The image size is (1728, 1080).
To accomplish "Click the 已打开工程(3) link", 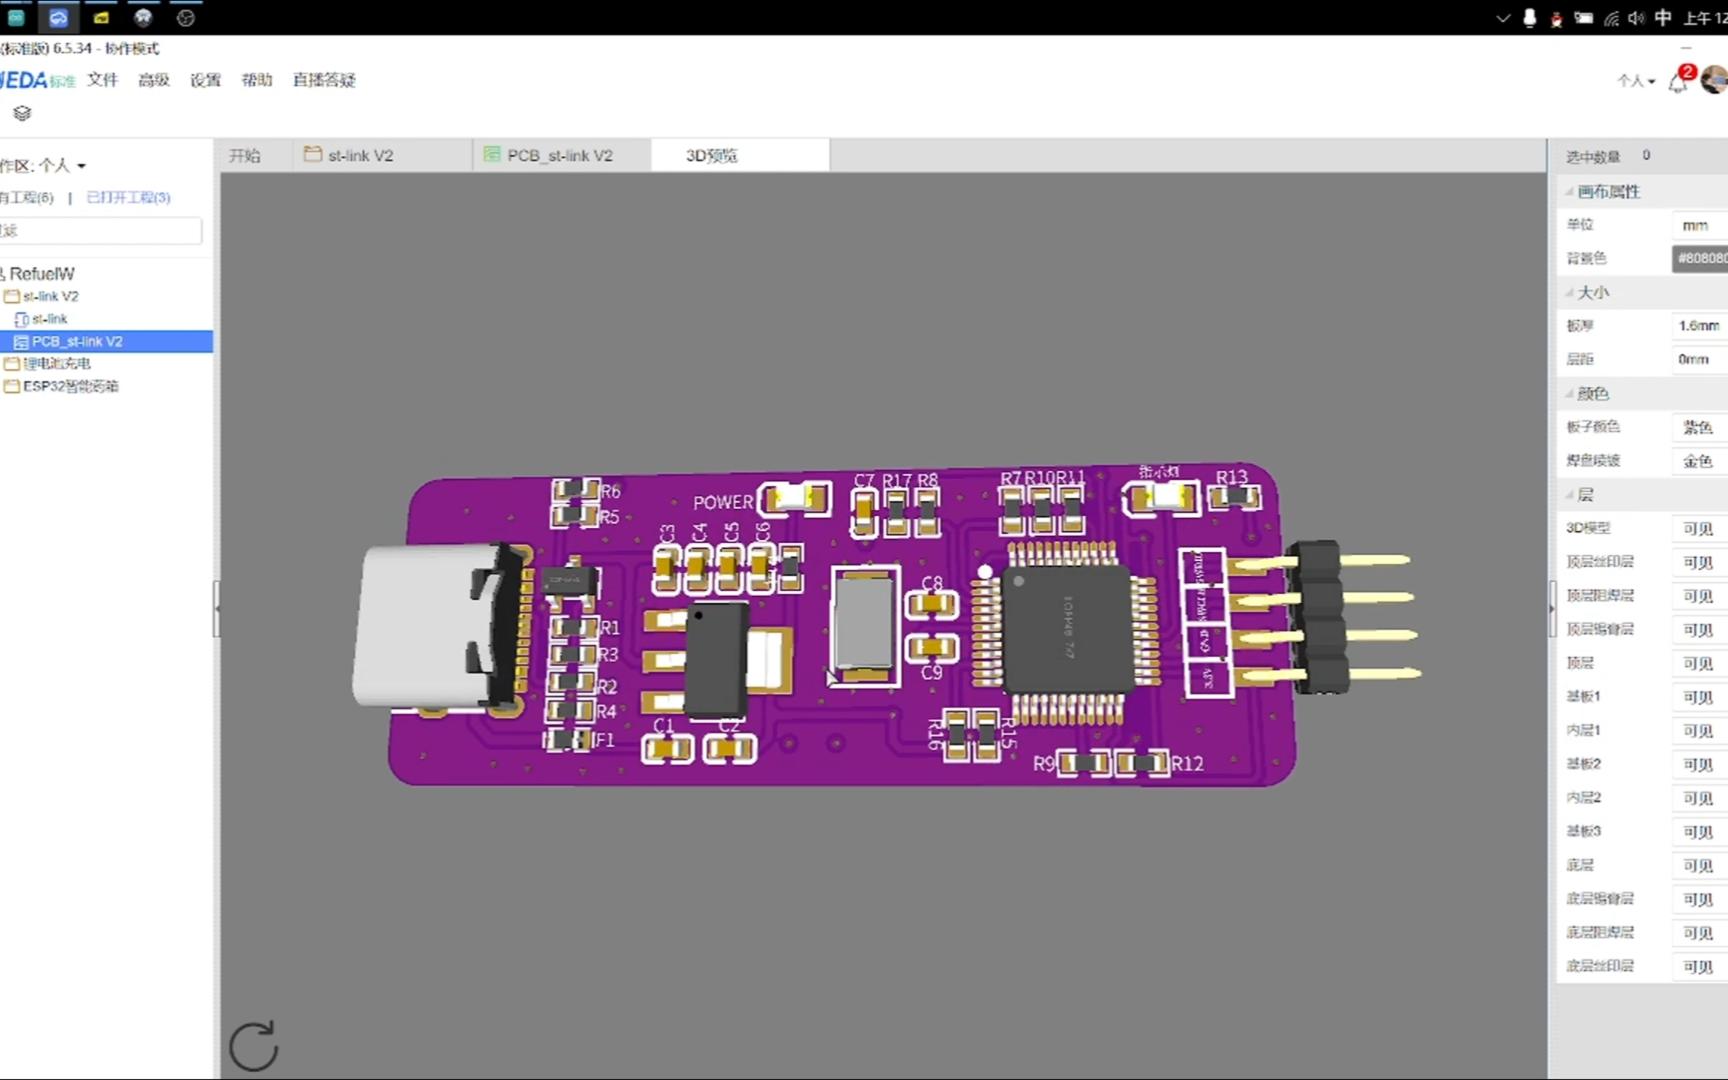I will pos(128,197).
